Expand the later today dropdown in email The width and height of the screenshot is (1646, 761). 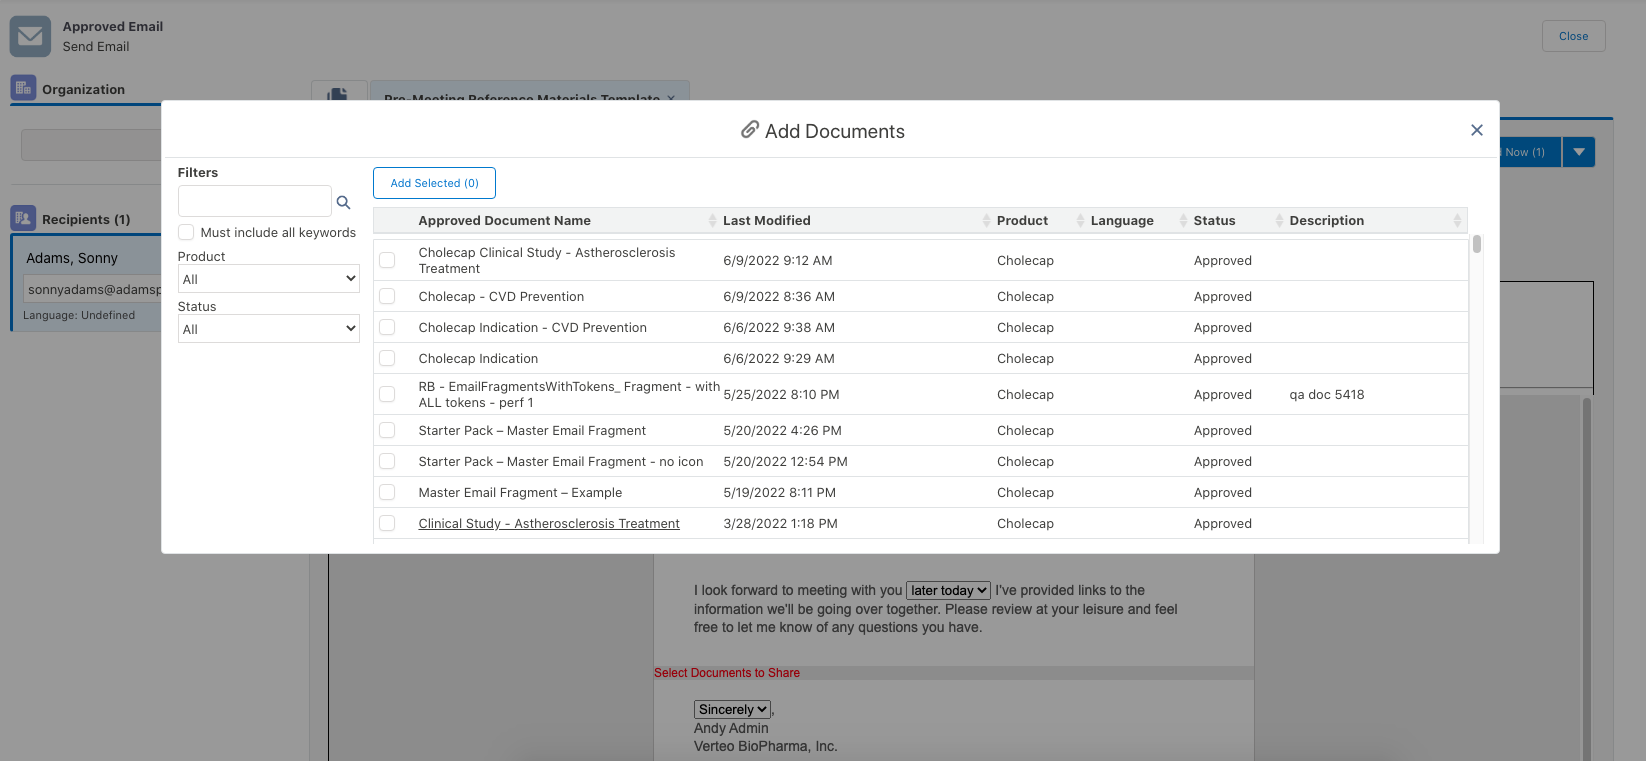[x=948, y=591]
